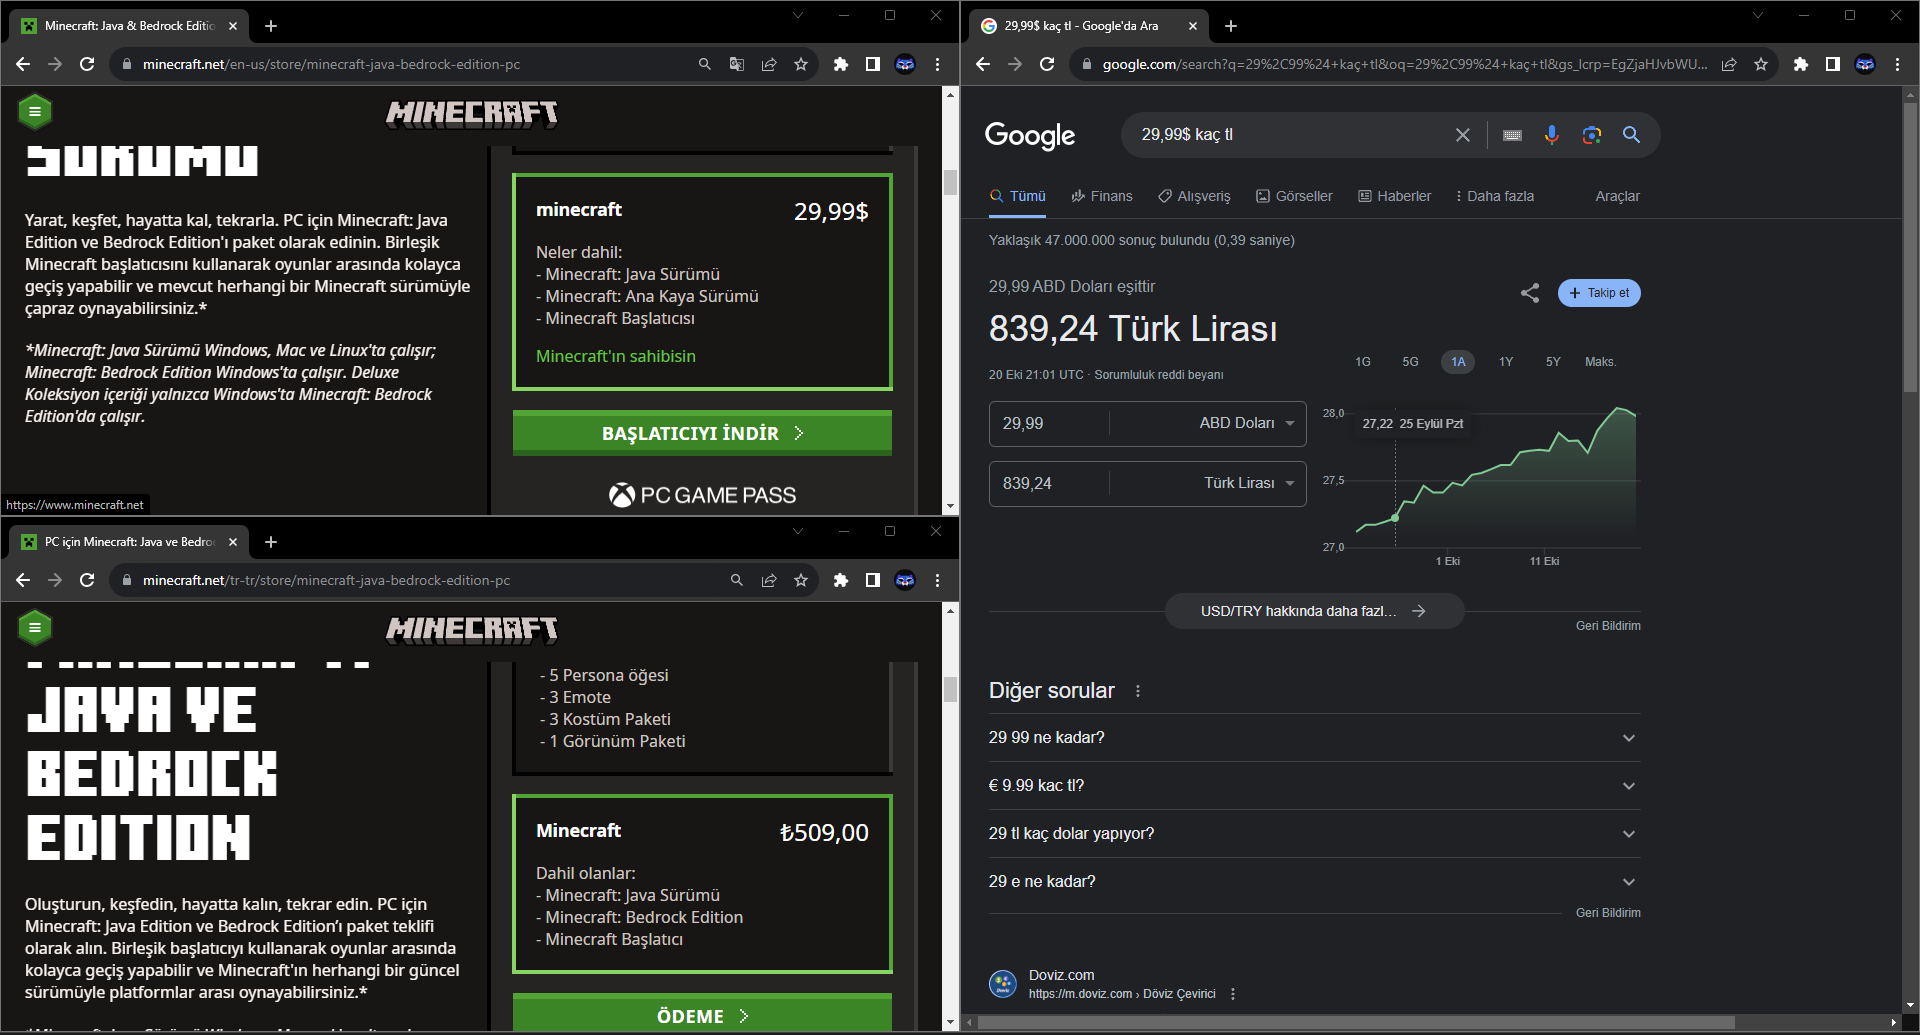Switch to Alışveriş search tab

click(1194, 196)
